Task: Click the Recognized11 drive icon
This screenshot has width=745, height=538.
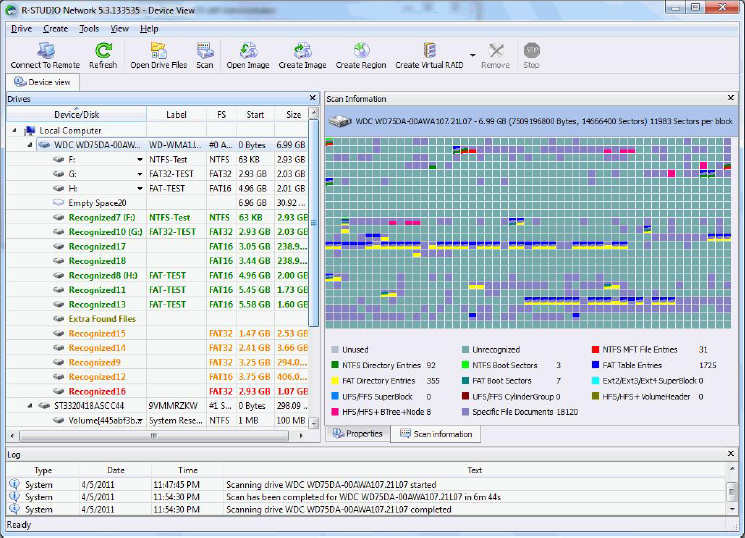Action: click(x=58, y=290)
